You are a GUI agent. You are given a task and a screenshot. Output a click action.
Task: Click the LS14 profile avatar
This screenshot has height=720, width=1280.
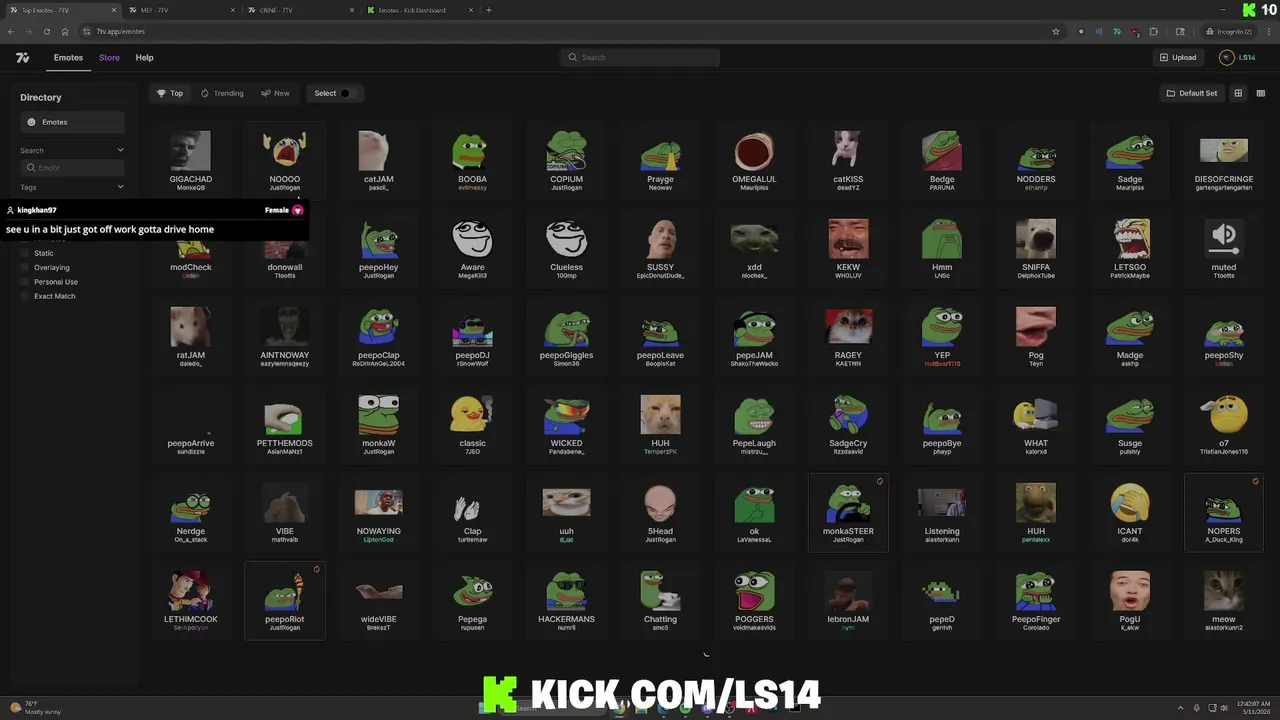[1226, 57]
